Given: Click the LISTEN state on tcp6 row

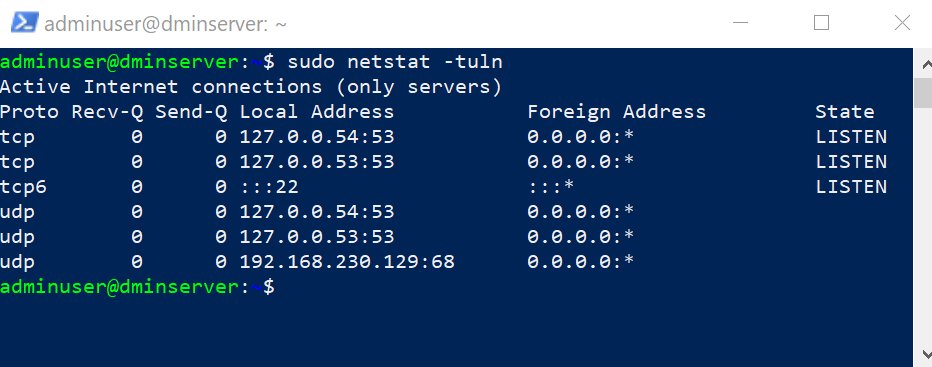Looking at the screenshot, I should pyautogui.click(x=851, y=187).
